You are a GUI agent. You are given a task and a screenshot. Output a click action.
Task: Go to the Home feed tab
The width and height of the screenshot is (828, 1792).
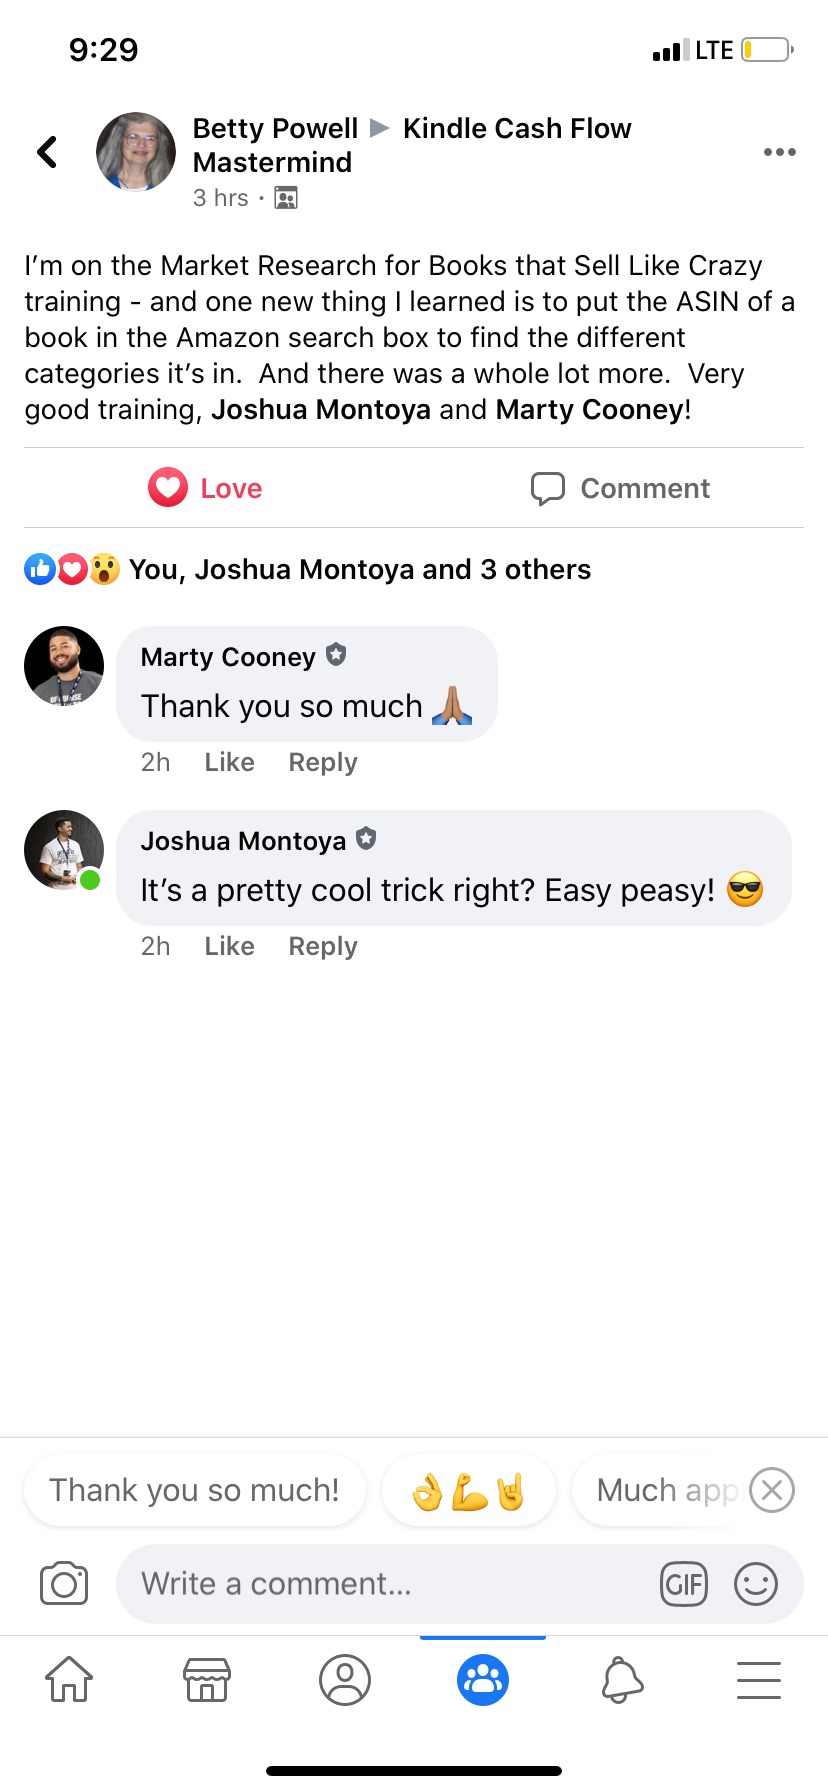coord(69,1679)
